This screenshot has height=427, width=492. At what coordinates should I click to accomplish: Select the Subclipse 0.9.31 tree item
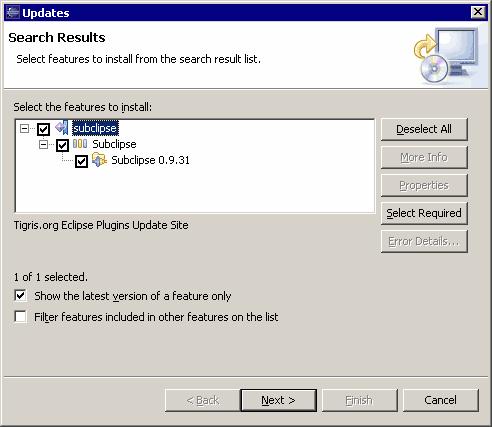tap(150, 160)
